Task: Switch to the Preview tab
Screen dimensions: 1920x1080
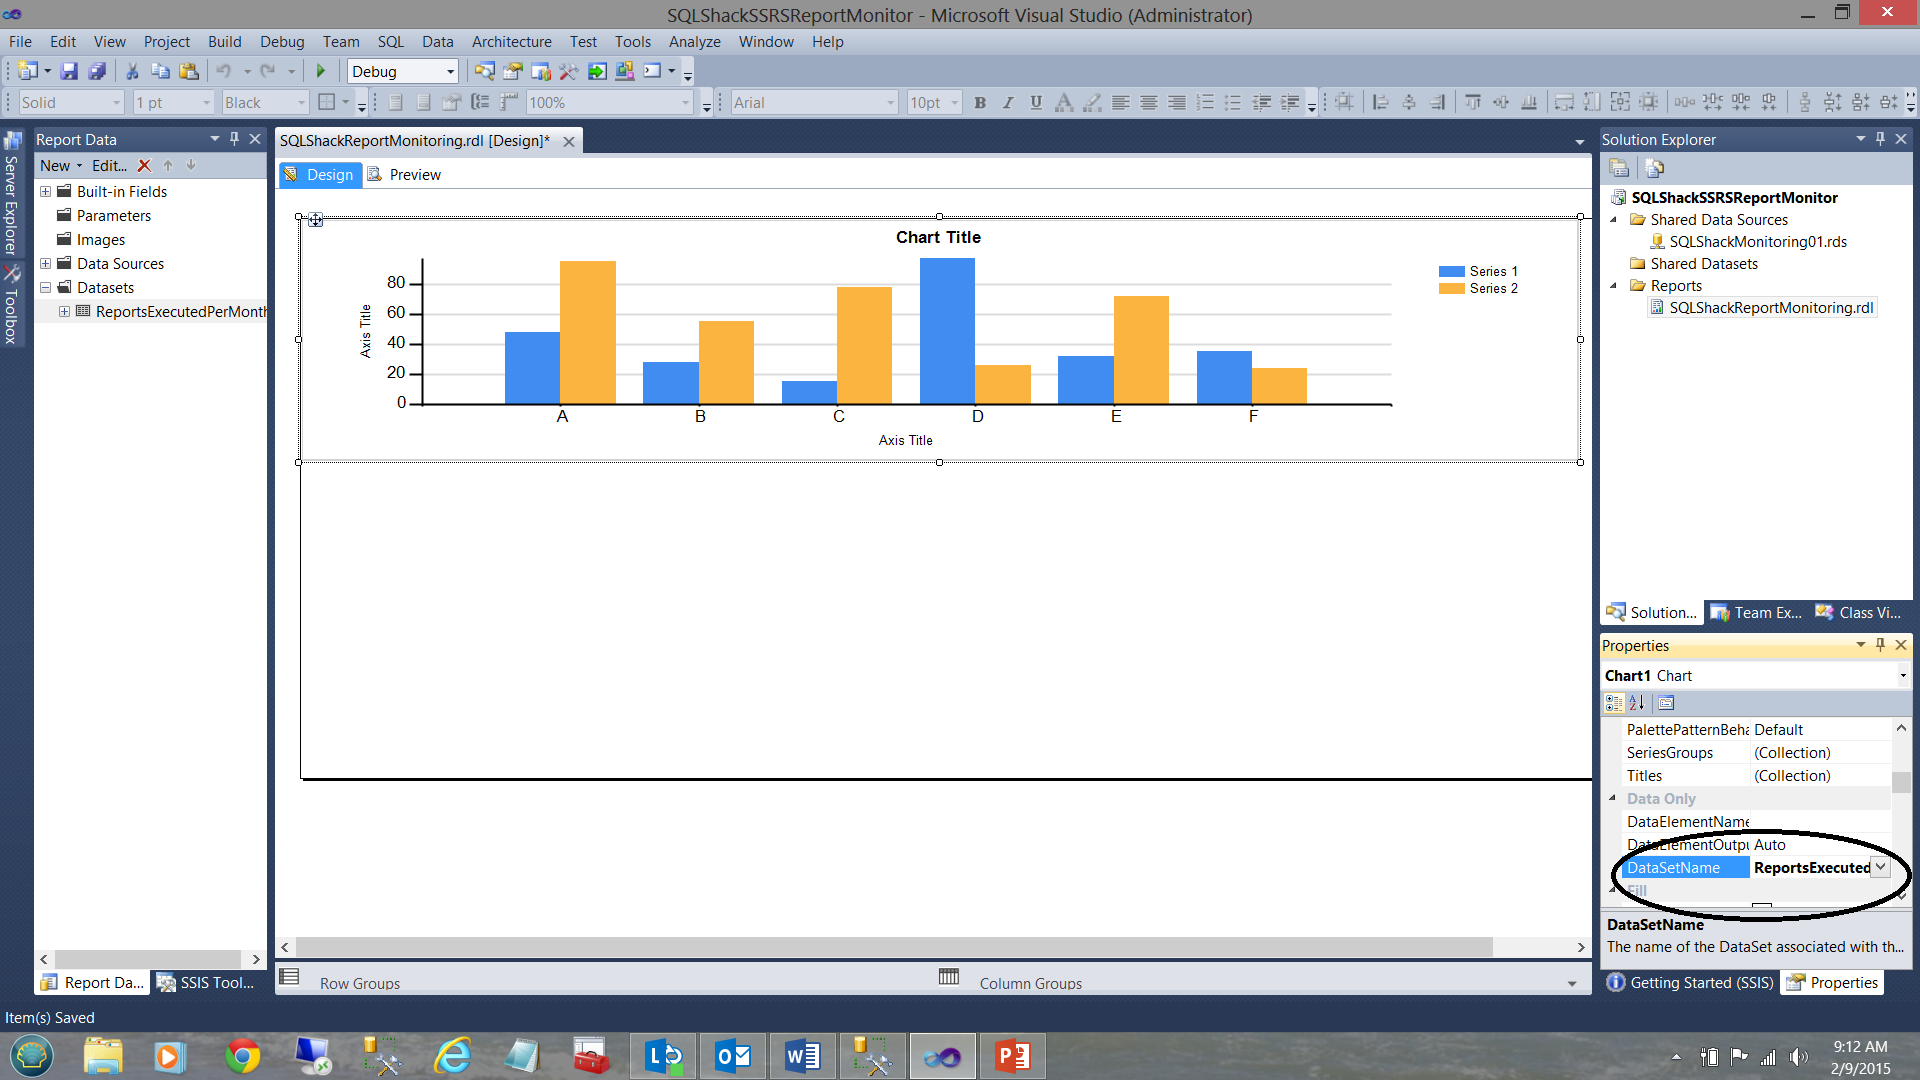Action: [x=414, y=174]
